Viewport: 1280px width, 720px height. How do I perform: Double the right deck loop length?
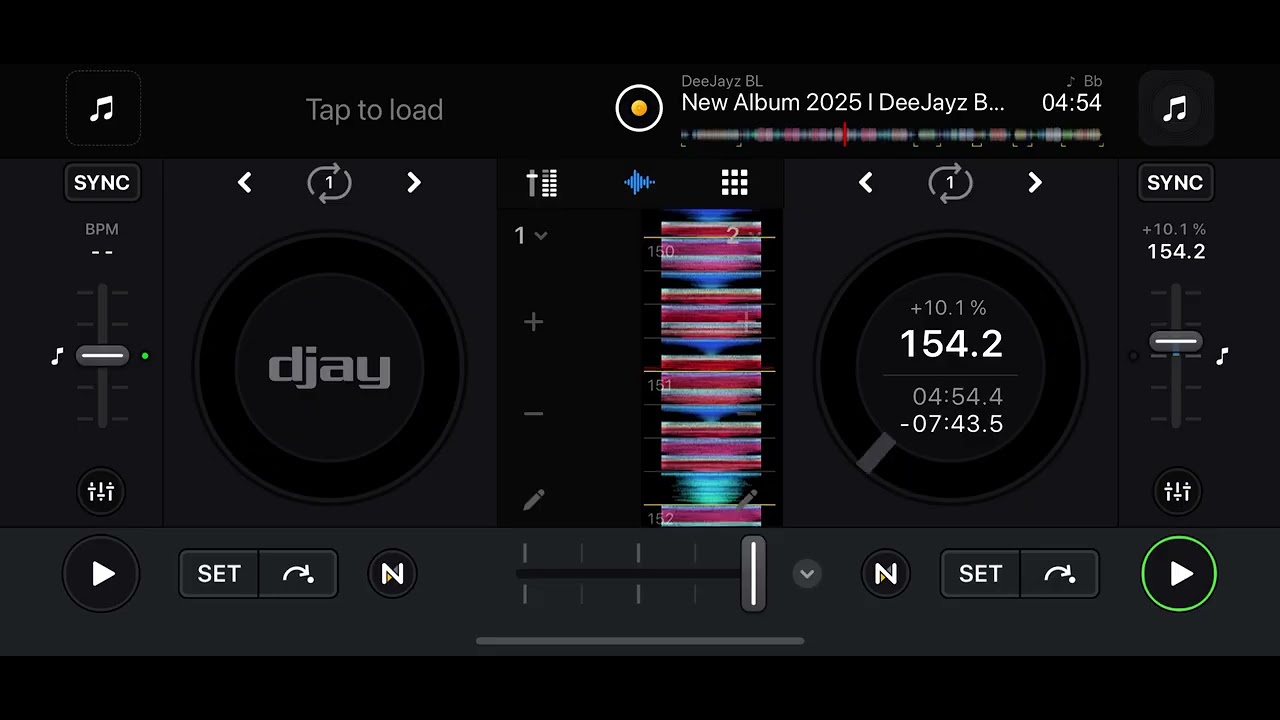click(1035, 183)
